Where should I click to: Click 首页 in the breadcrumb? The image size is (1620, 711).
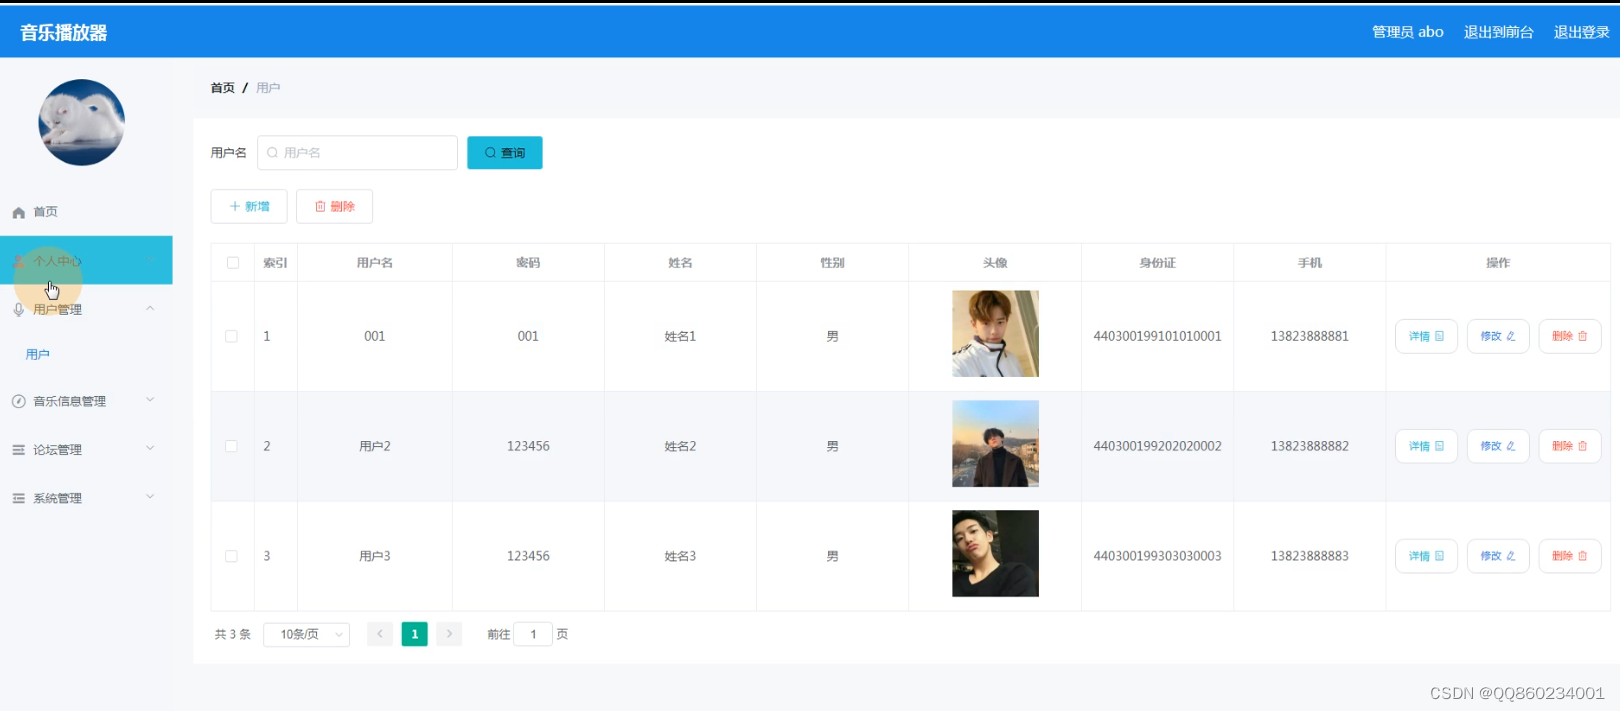(x=223, y=88)
